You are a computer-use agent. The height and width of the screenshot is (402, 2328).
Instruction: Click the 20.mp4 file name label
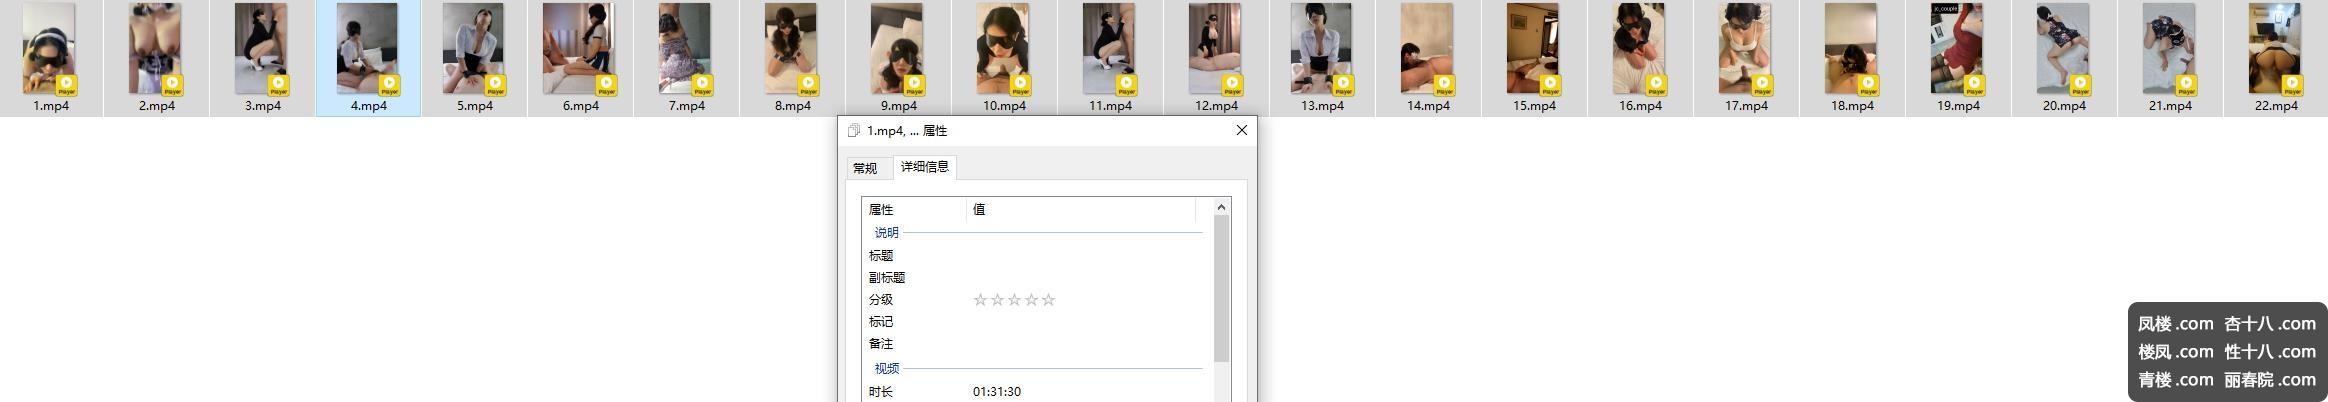(x=2064, y=106)
